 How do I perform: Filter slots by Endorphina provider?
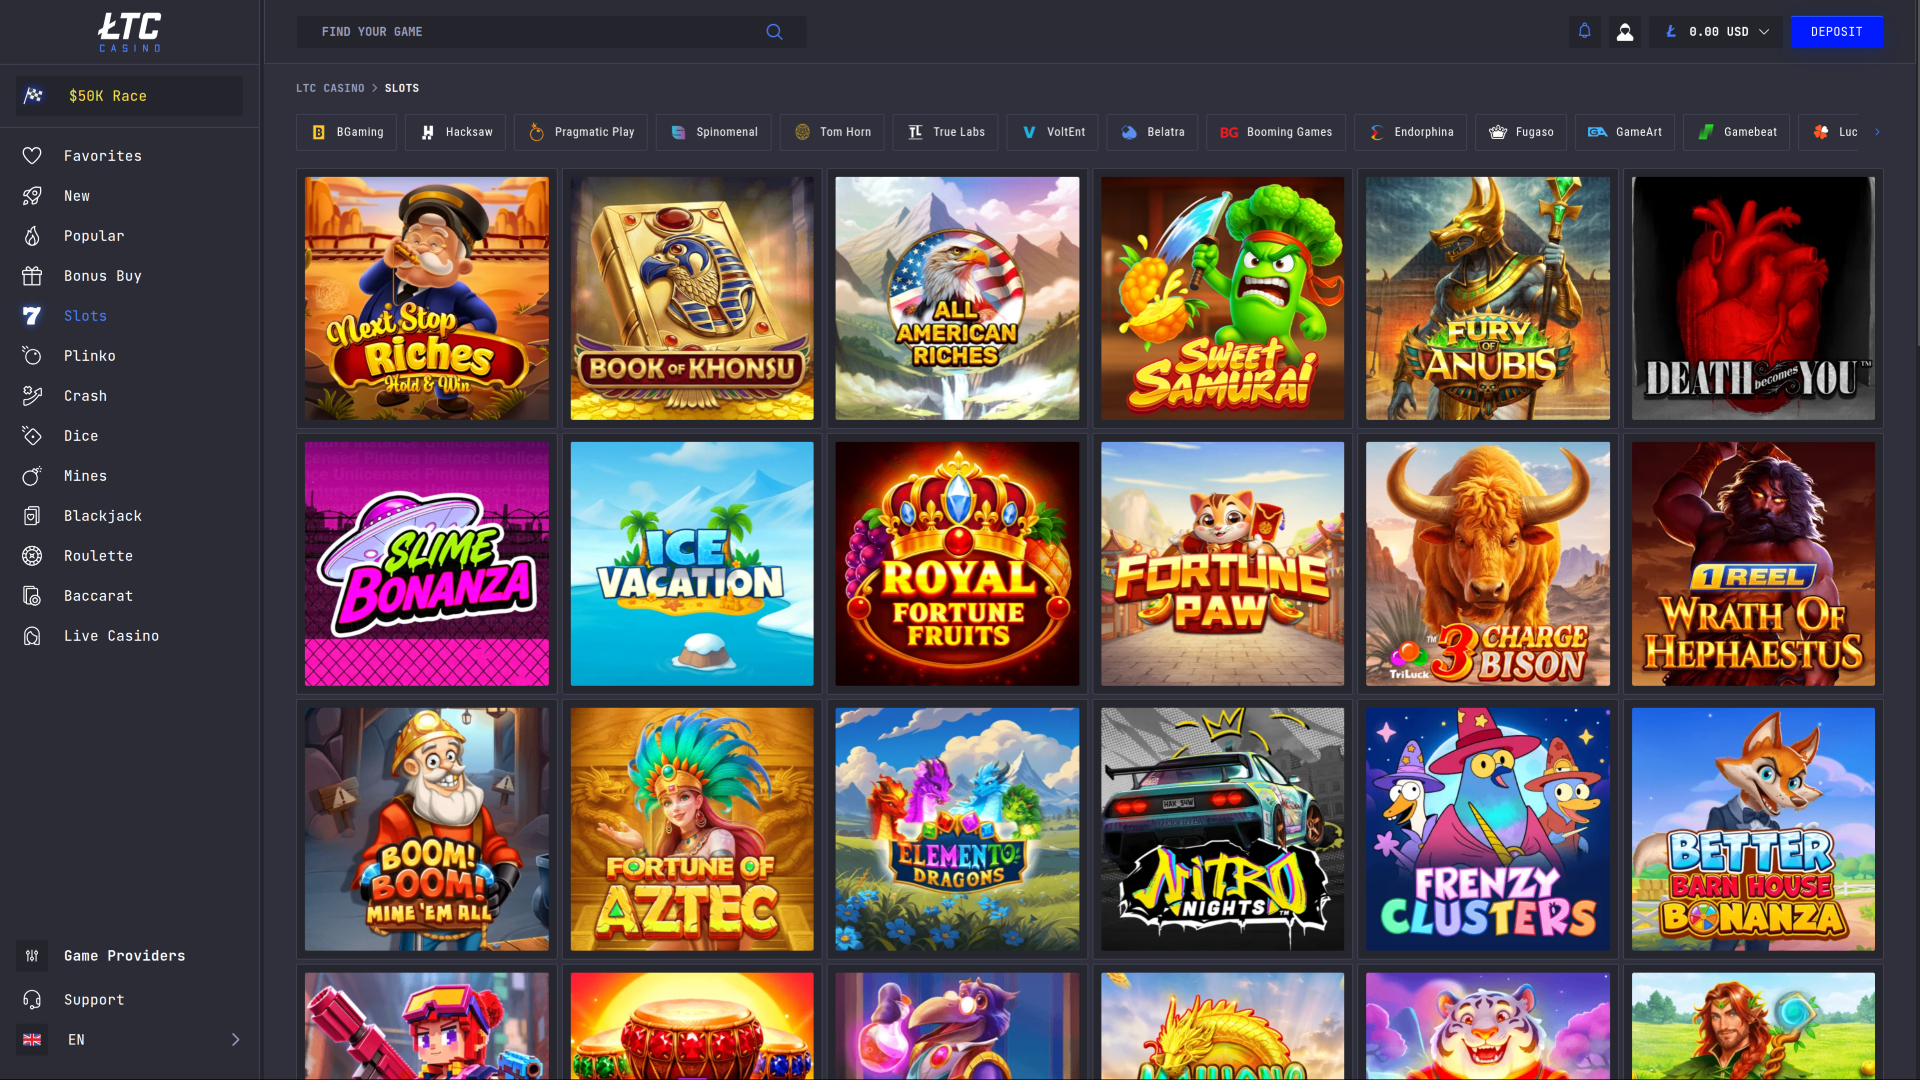pyautogui.click(x=1410, y=132)
